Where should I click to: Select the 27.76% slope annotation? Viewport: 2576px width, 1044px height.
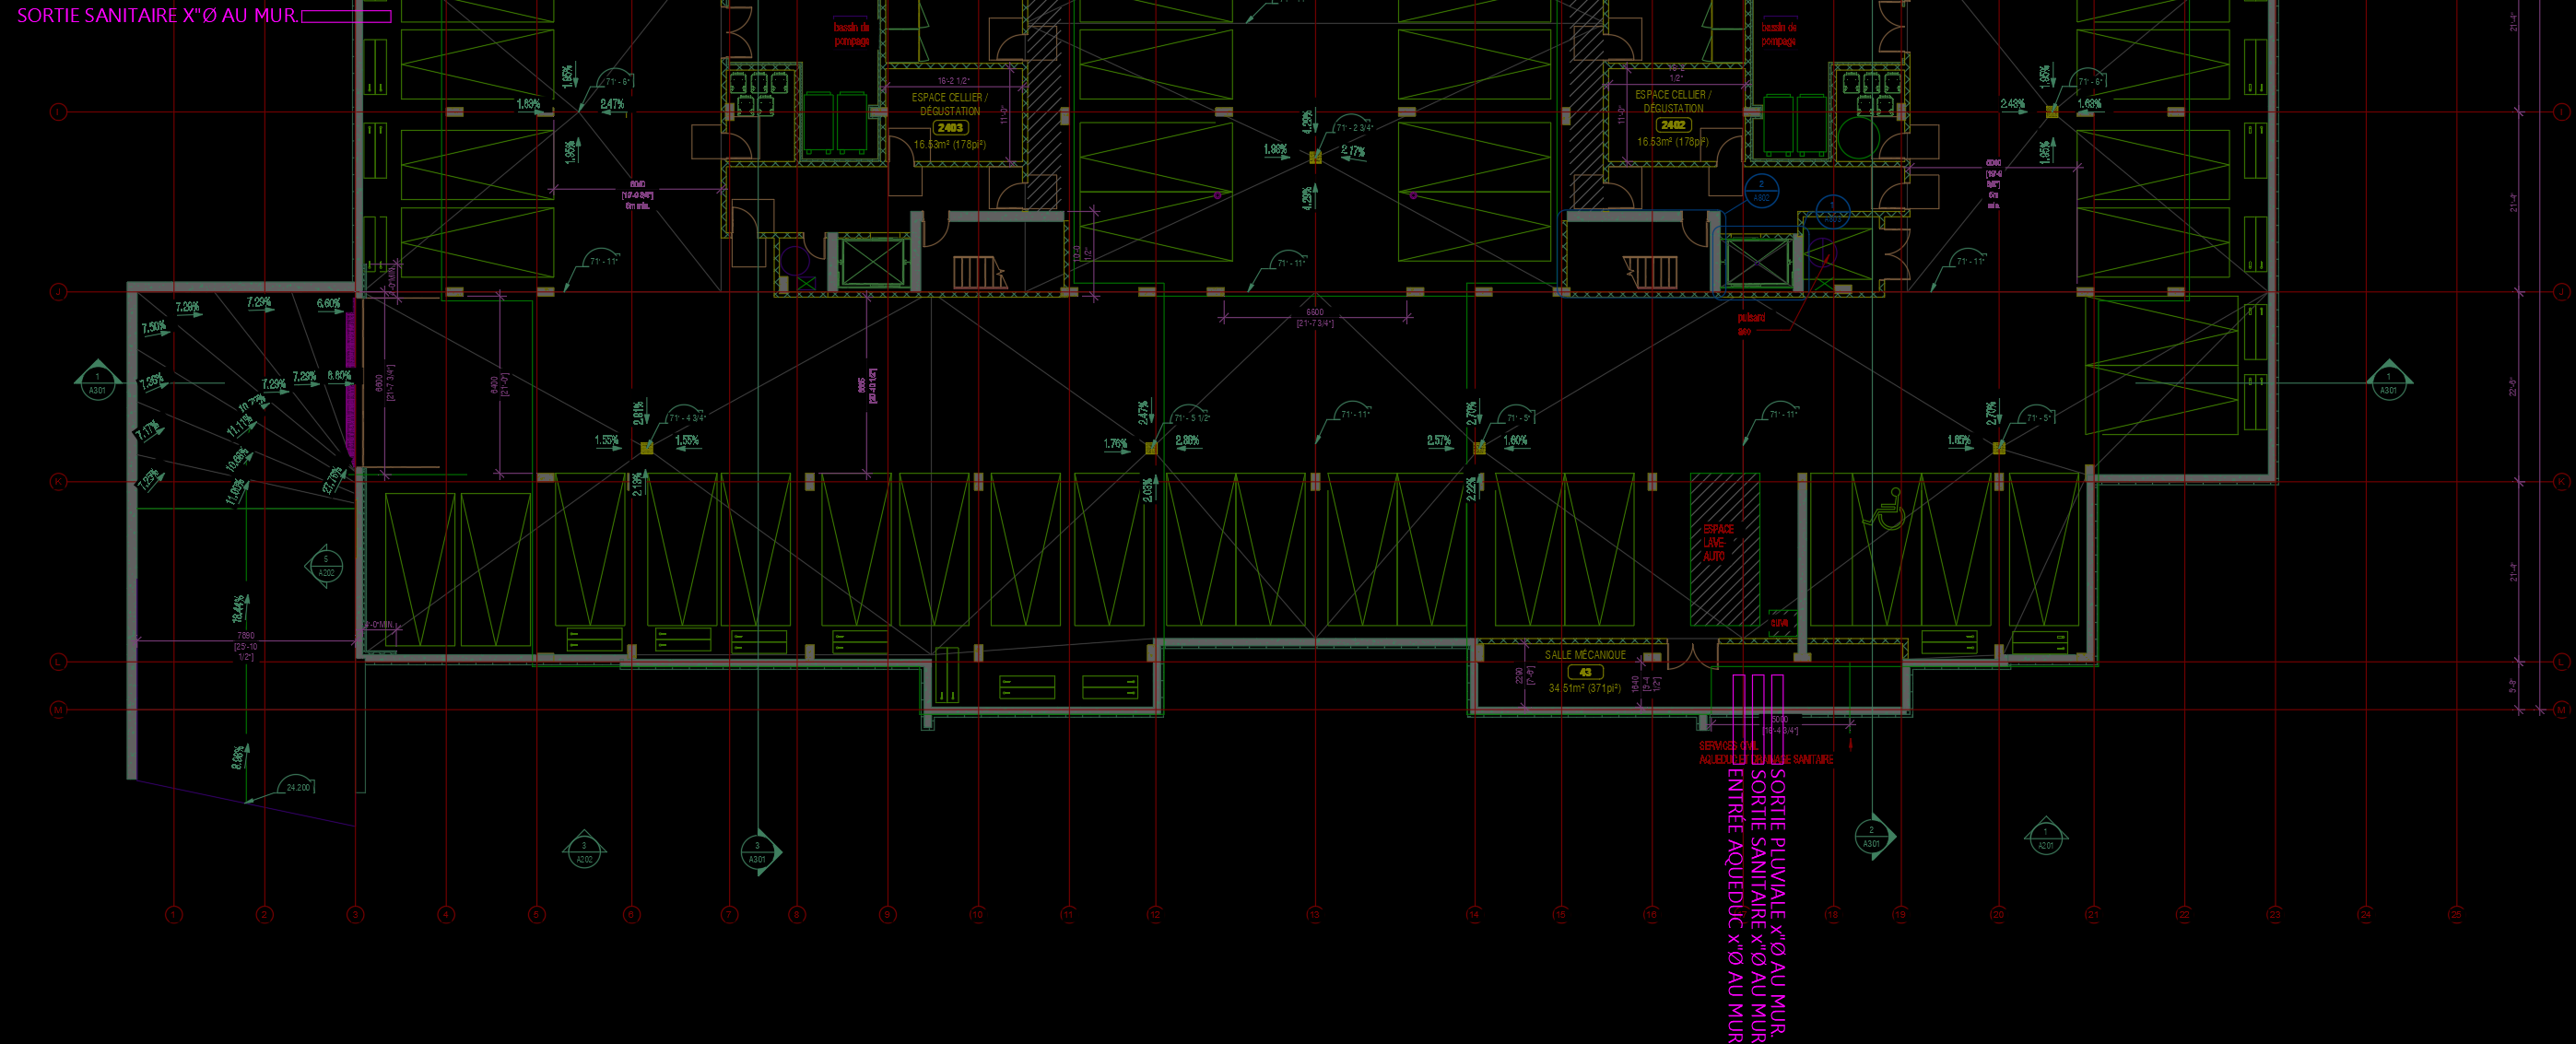click(x=333, y=480)
